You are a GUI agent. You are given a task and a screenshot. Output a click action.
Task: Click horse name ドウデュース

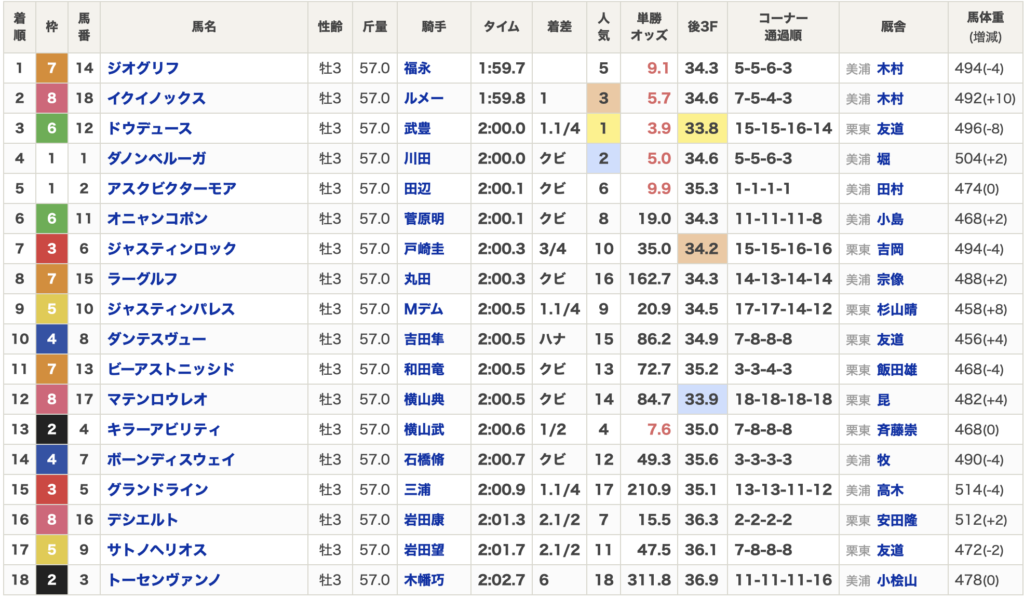tap(150, 128)
